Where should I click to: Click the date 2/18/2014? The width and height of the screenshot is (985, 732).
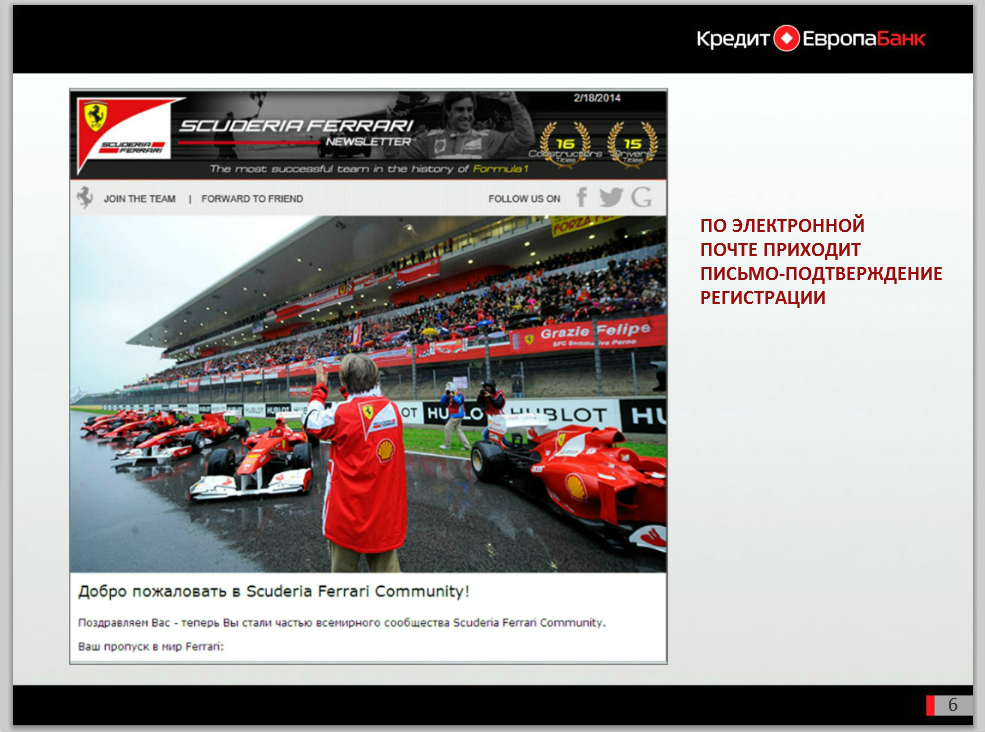(597, 98)
